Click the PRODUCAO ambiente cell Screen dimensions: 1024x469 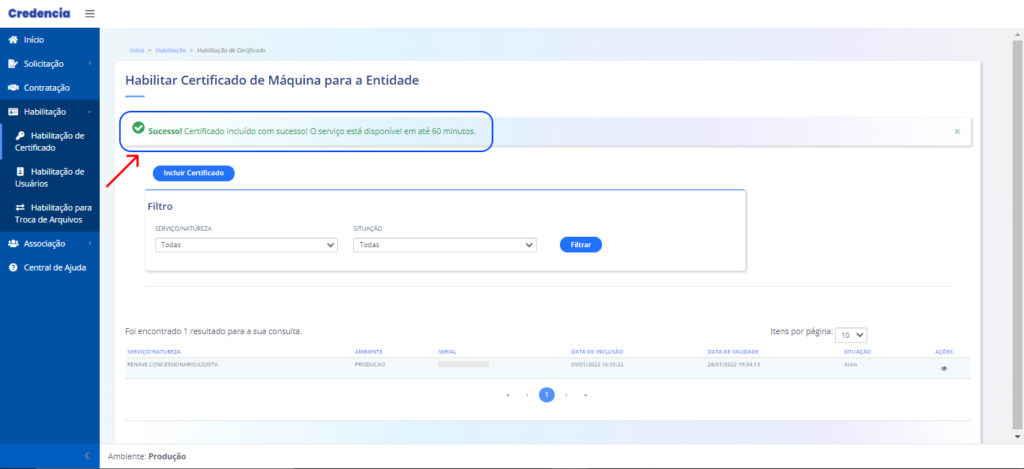click(370, 364)
